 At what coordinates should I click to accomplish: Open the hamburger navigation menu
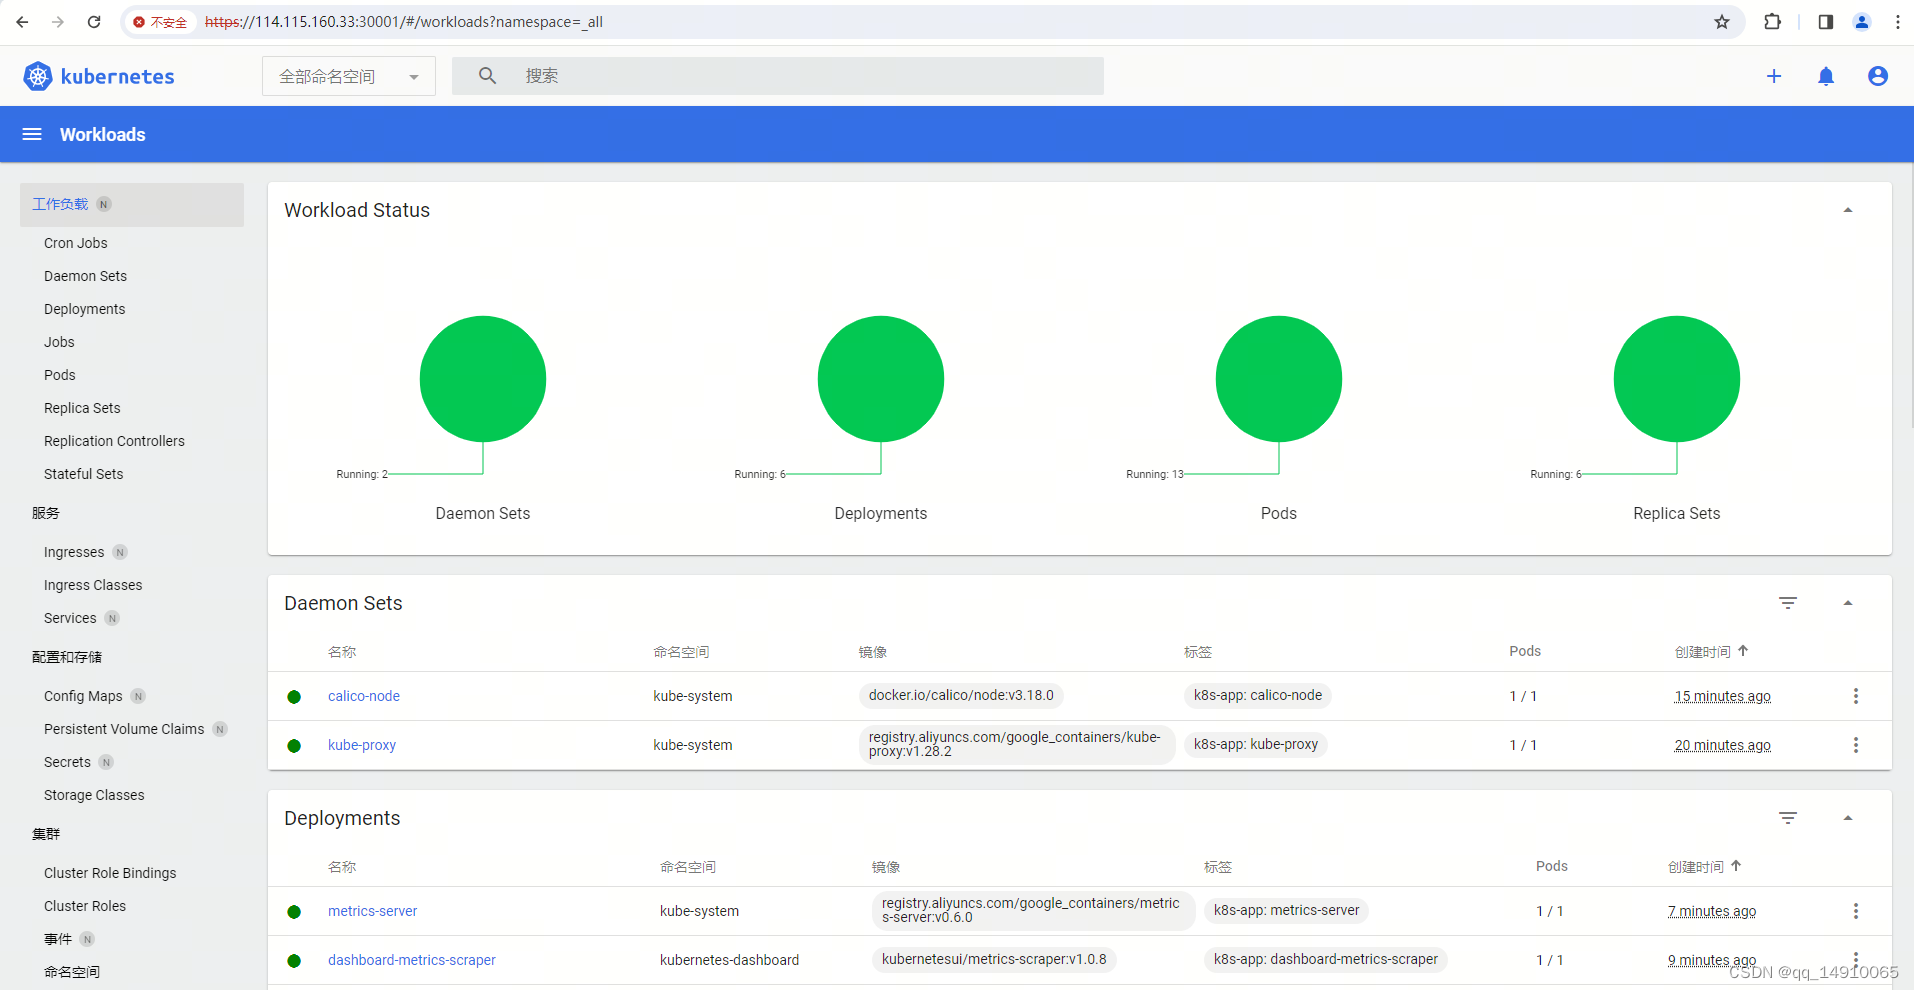point(32,134)
